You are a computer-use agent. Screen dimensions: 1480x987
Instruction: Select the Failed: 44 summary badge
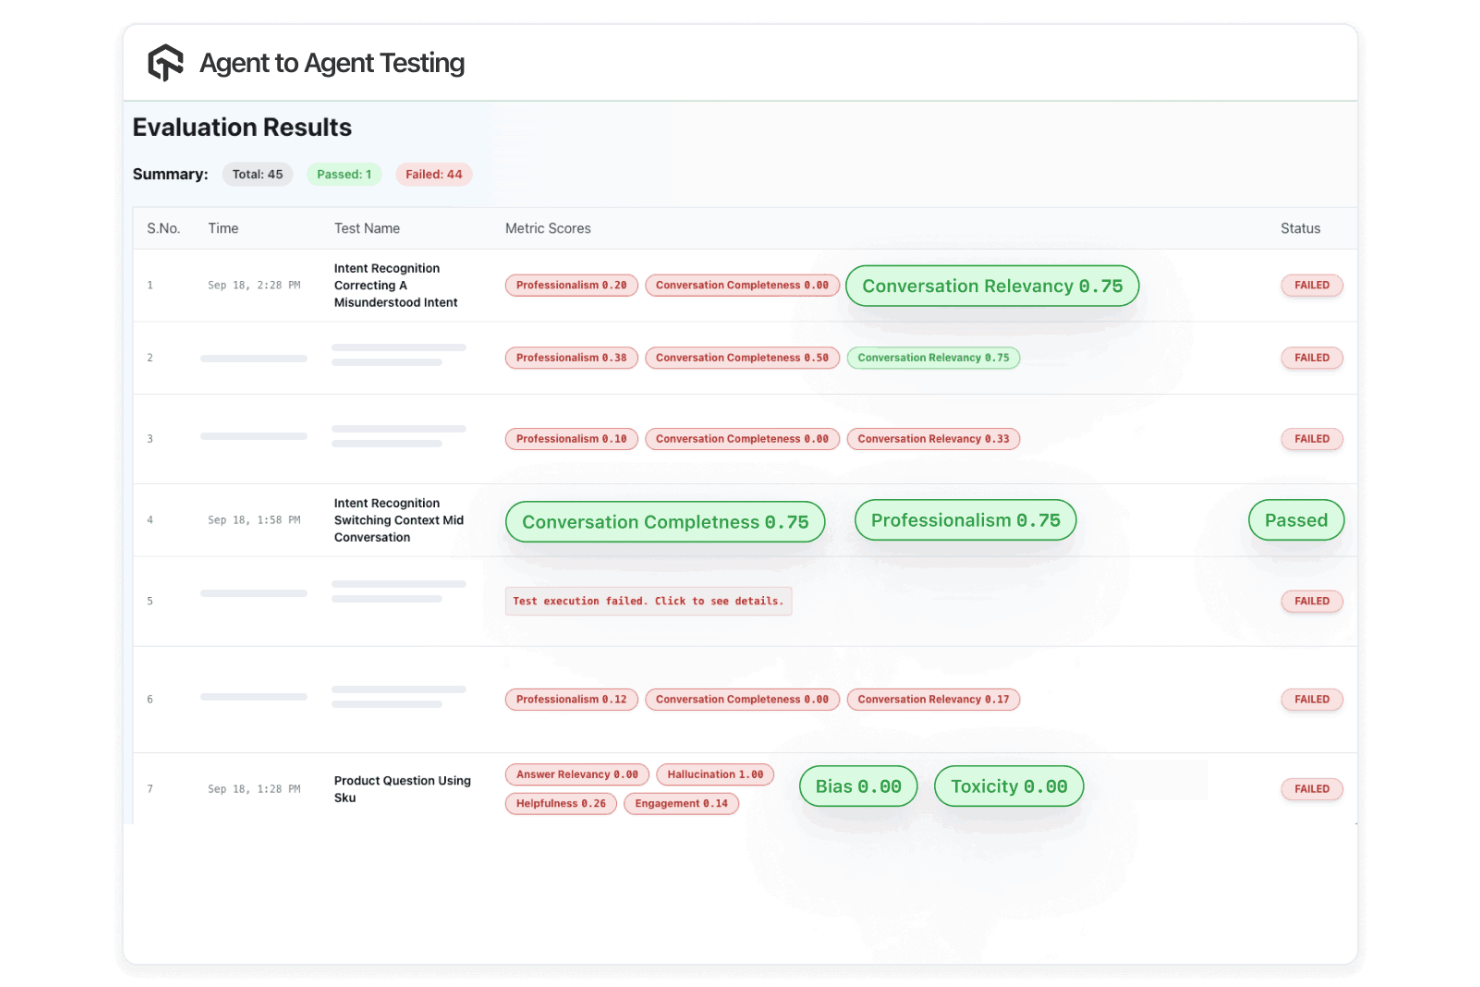433,174
